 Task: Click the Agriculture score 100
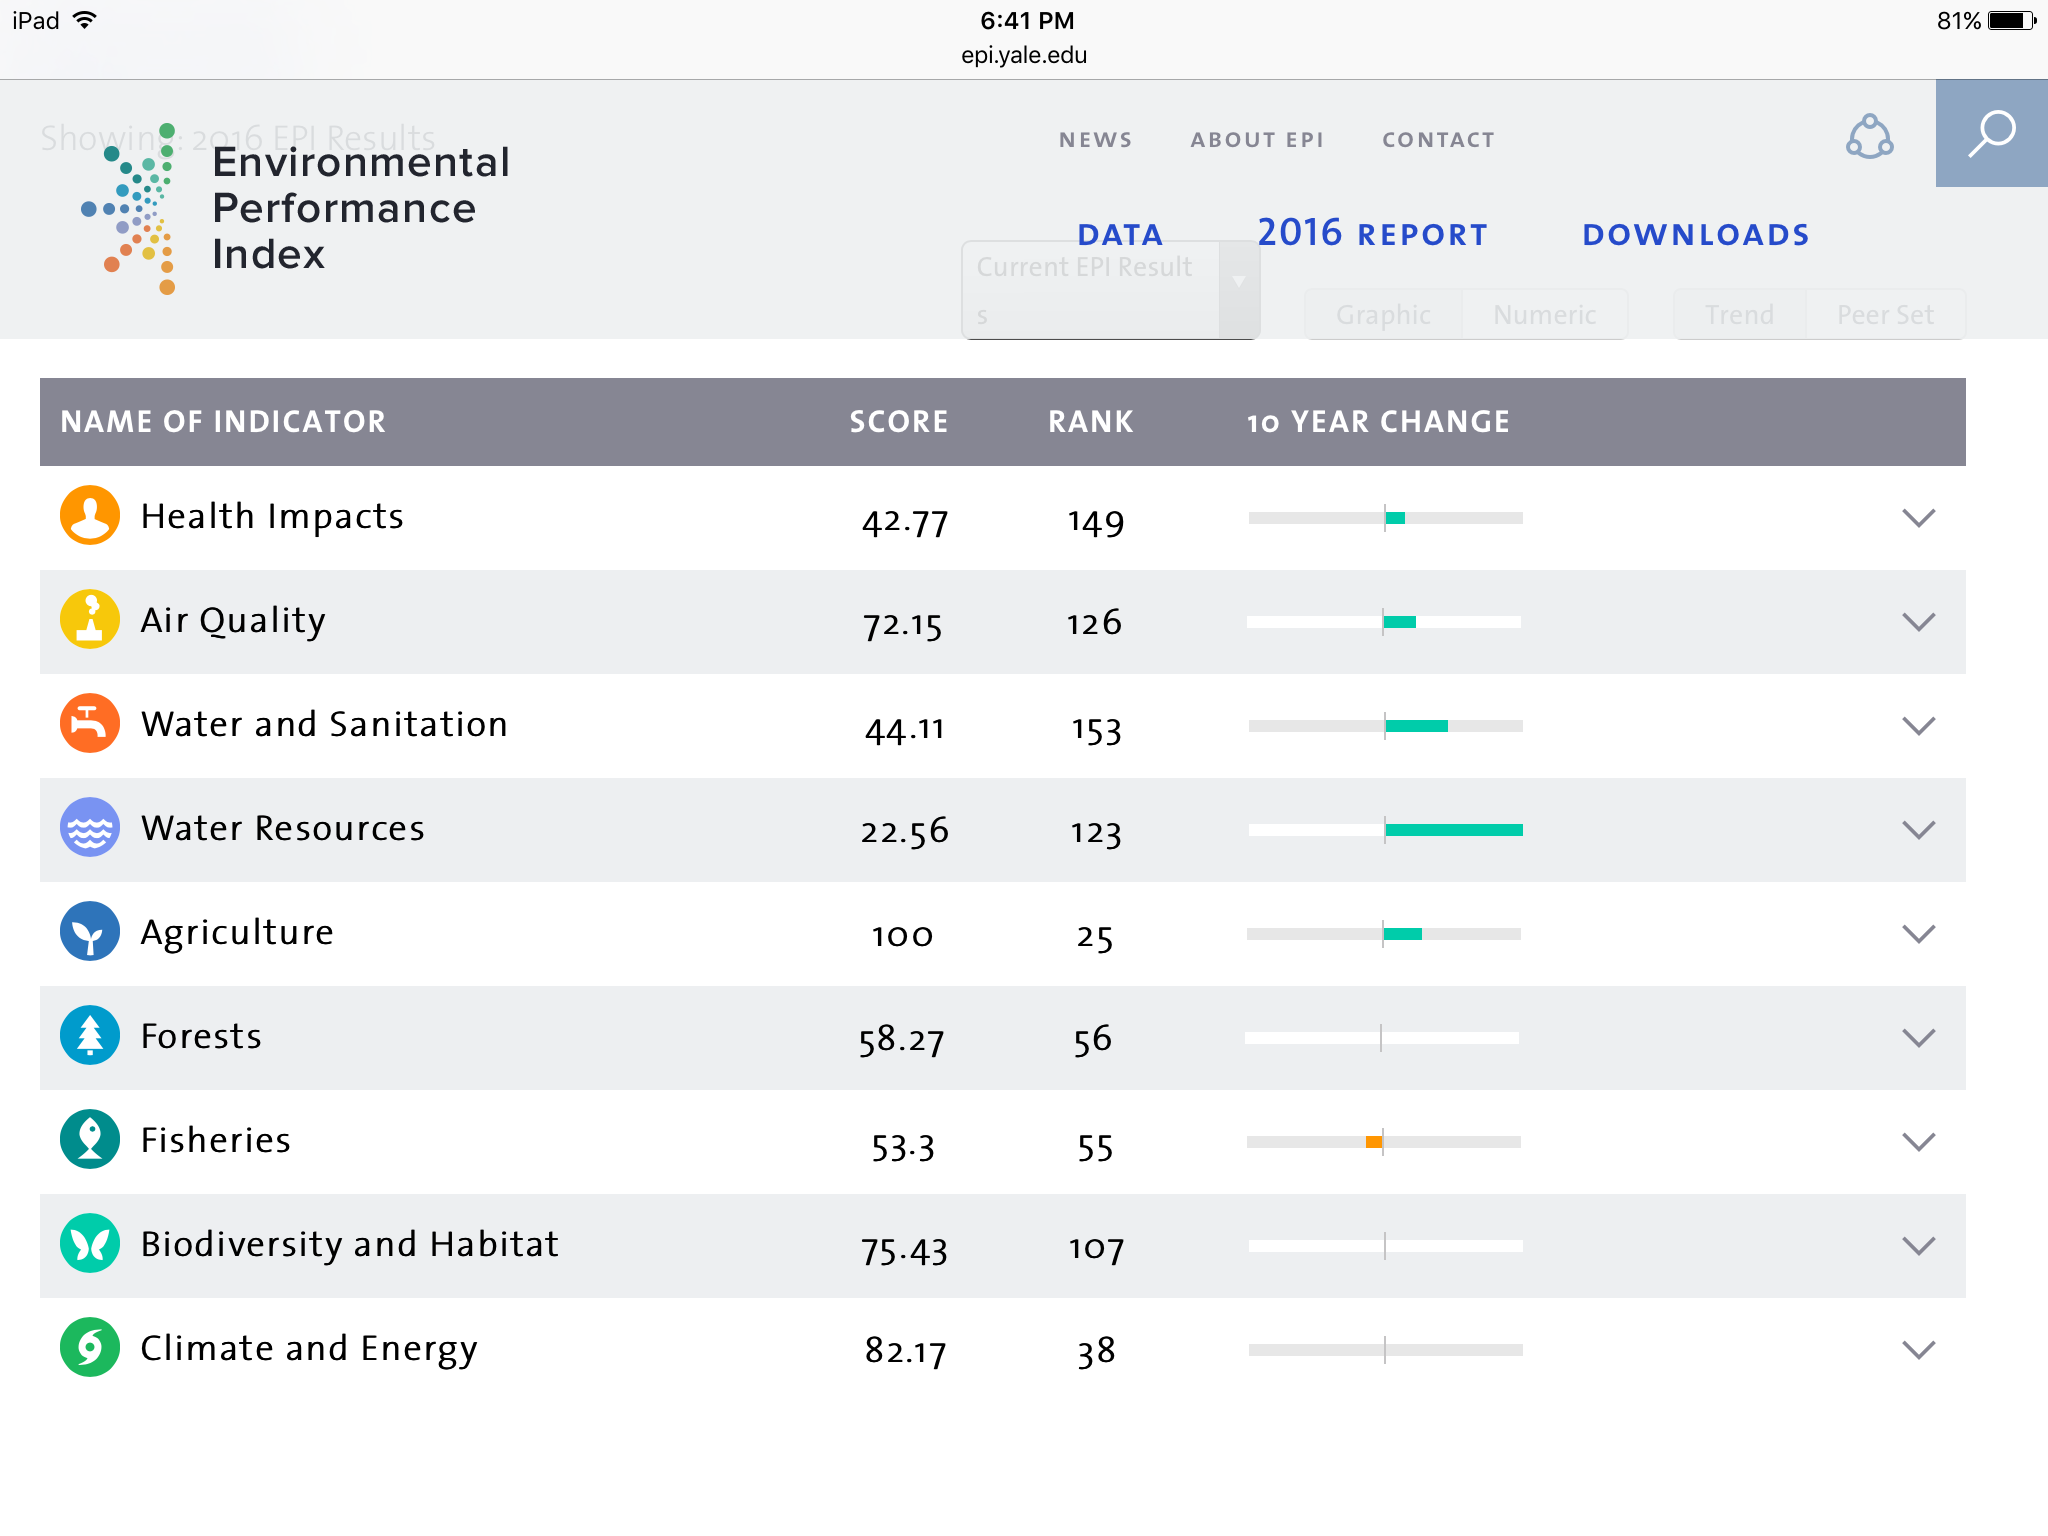tap(902, 936)
